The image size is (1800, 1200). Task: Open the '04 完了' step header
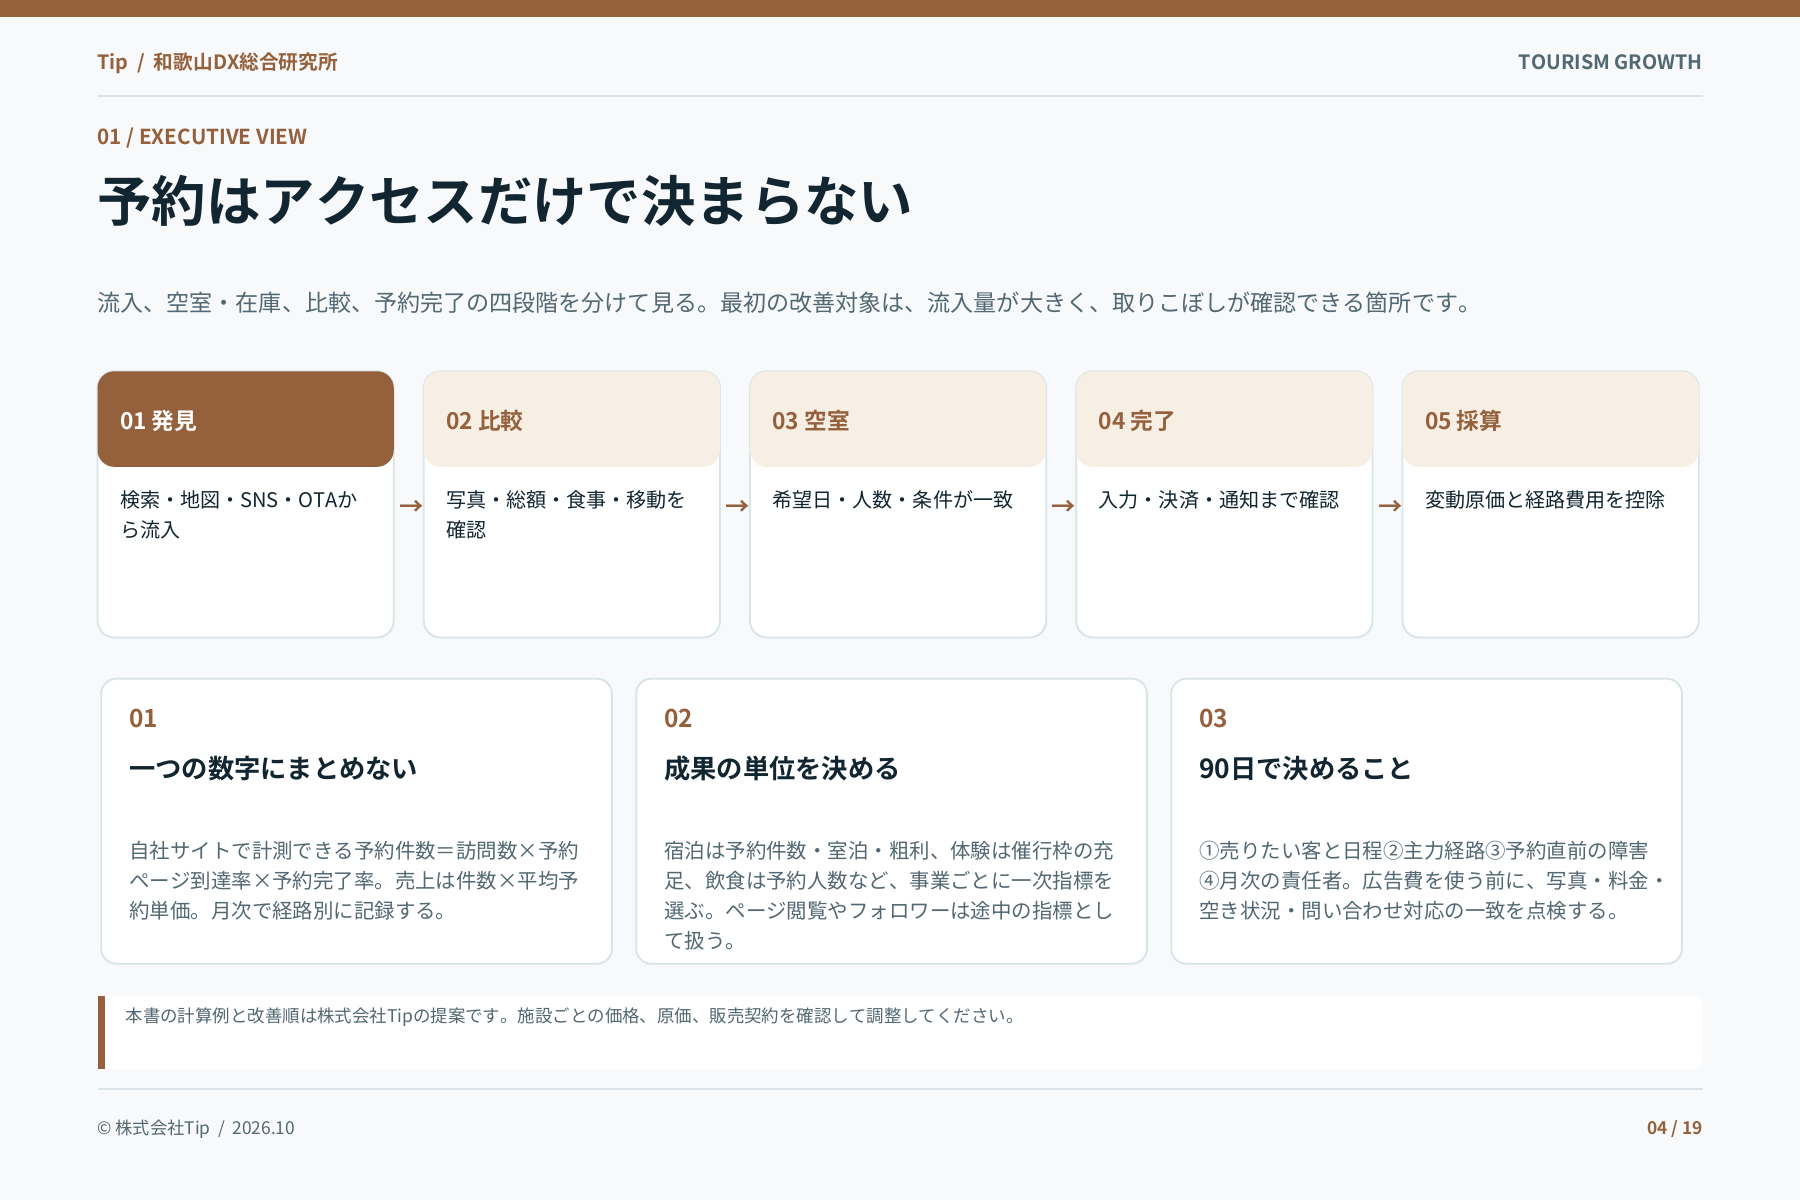[x=1223, y=419]
